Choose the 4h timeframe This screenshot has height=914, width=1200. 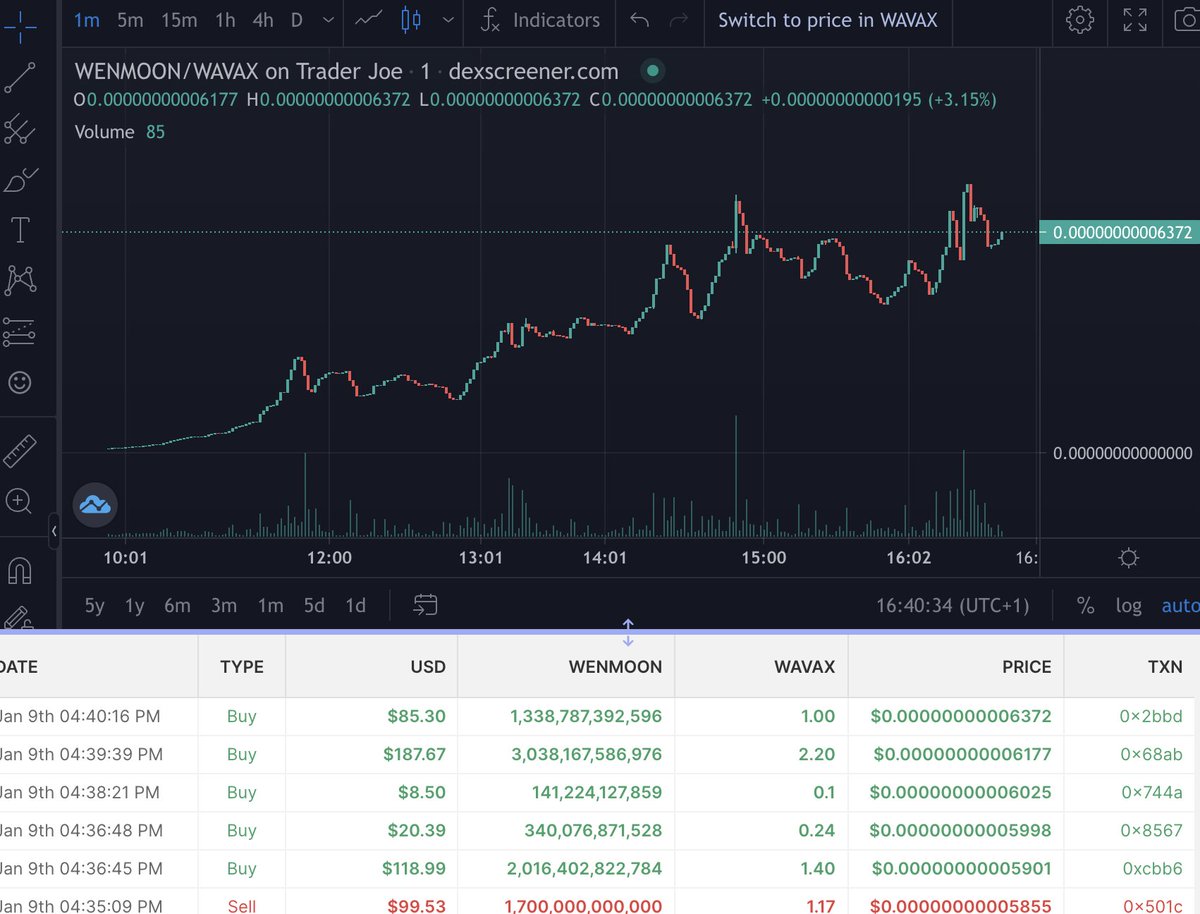pos(263,20)
